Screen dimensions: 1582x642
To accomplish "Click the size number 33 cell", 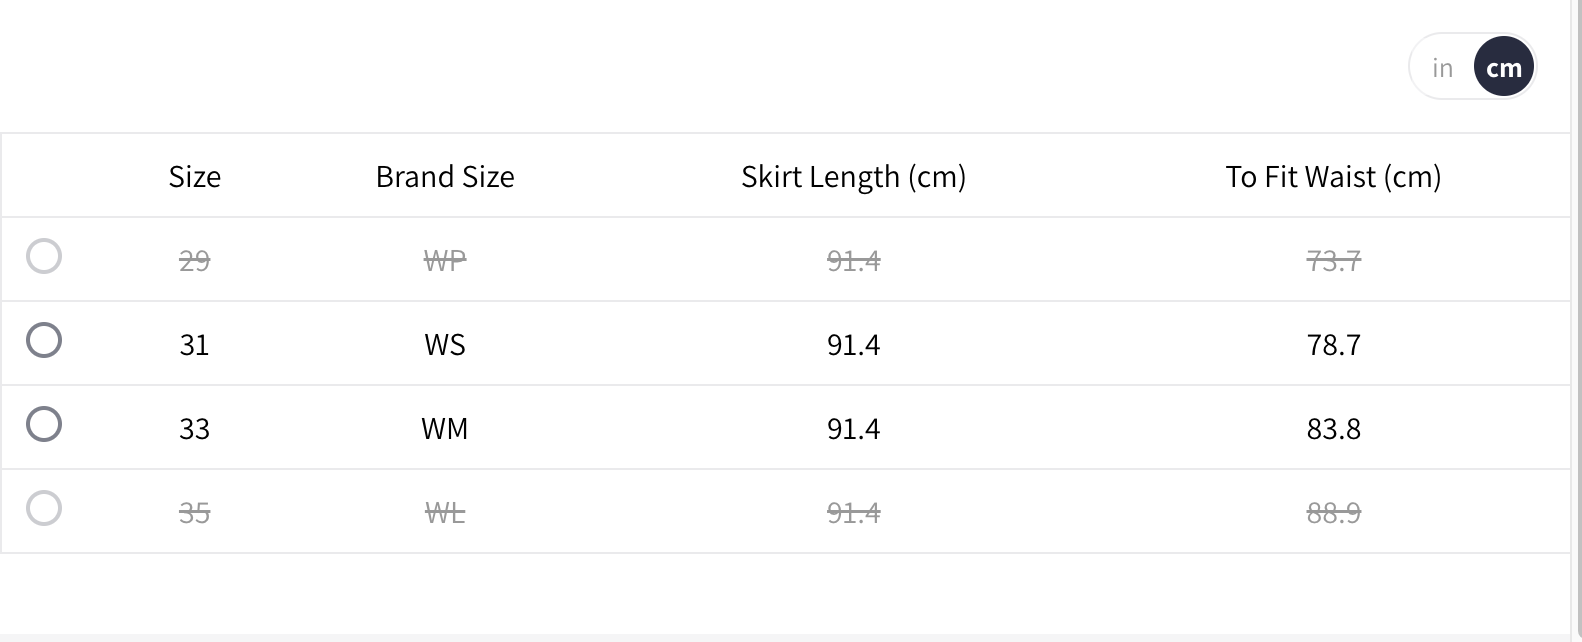I will point(194,429).
